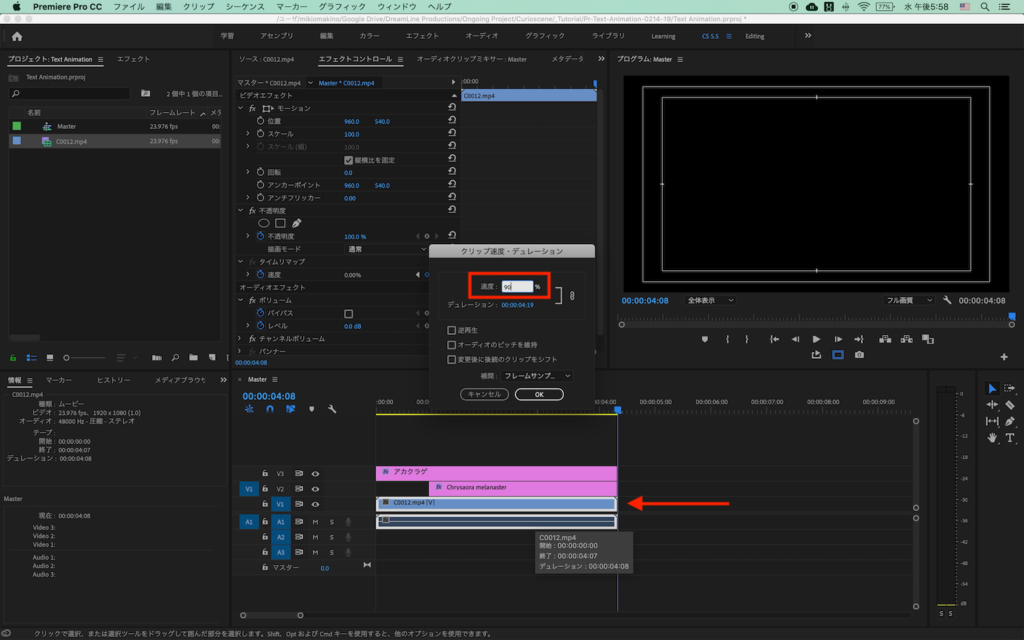Choose the Pen tool in the tools panel
This screenshot has width=1024, height=640.
click(x=1010, y=421)
